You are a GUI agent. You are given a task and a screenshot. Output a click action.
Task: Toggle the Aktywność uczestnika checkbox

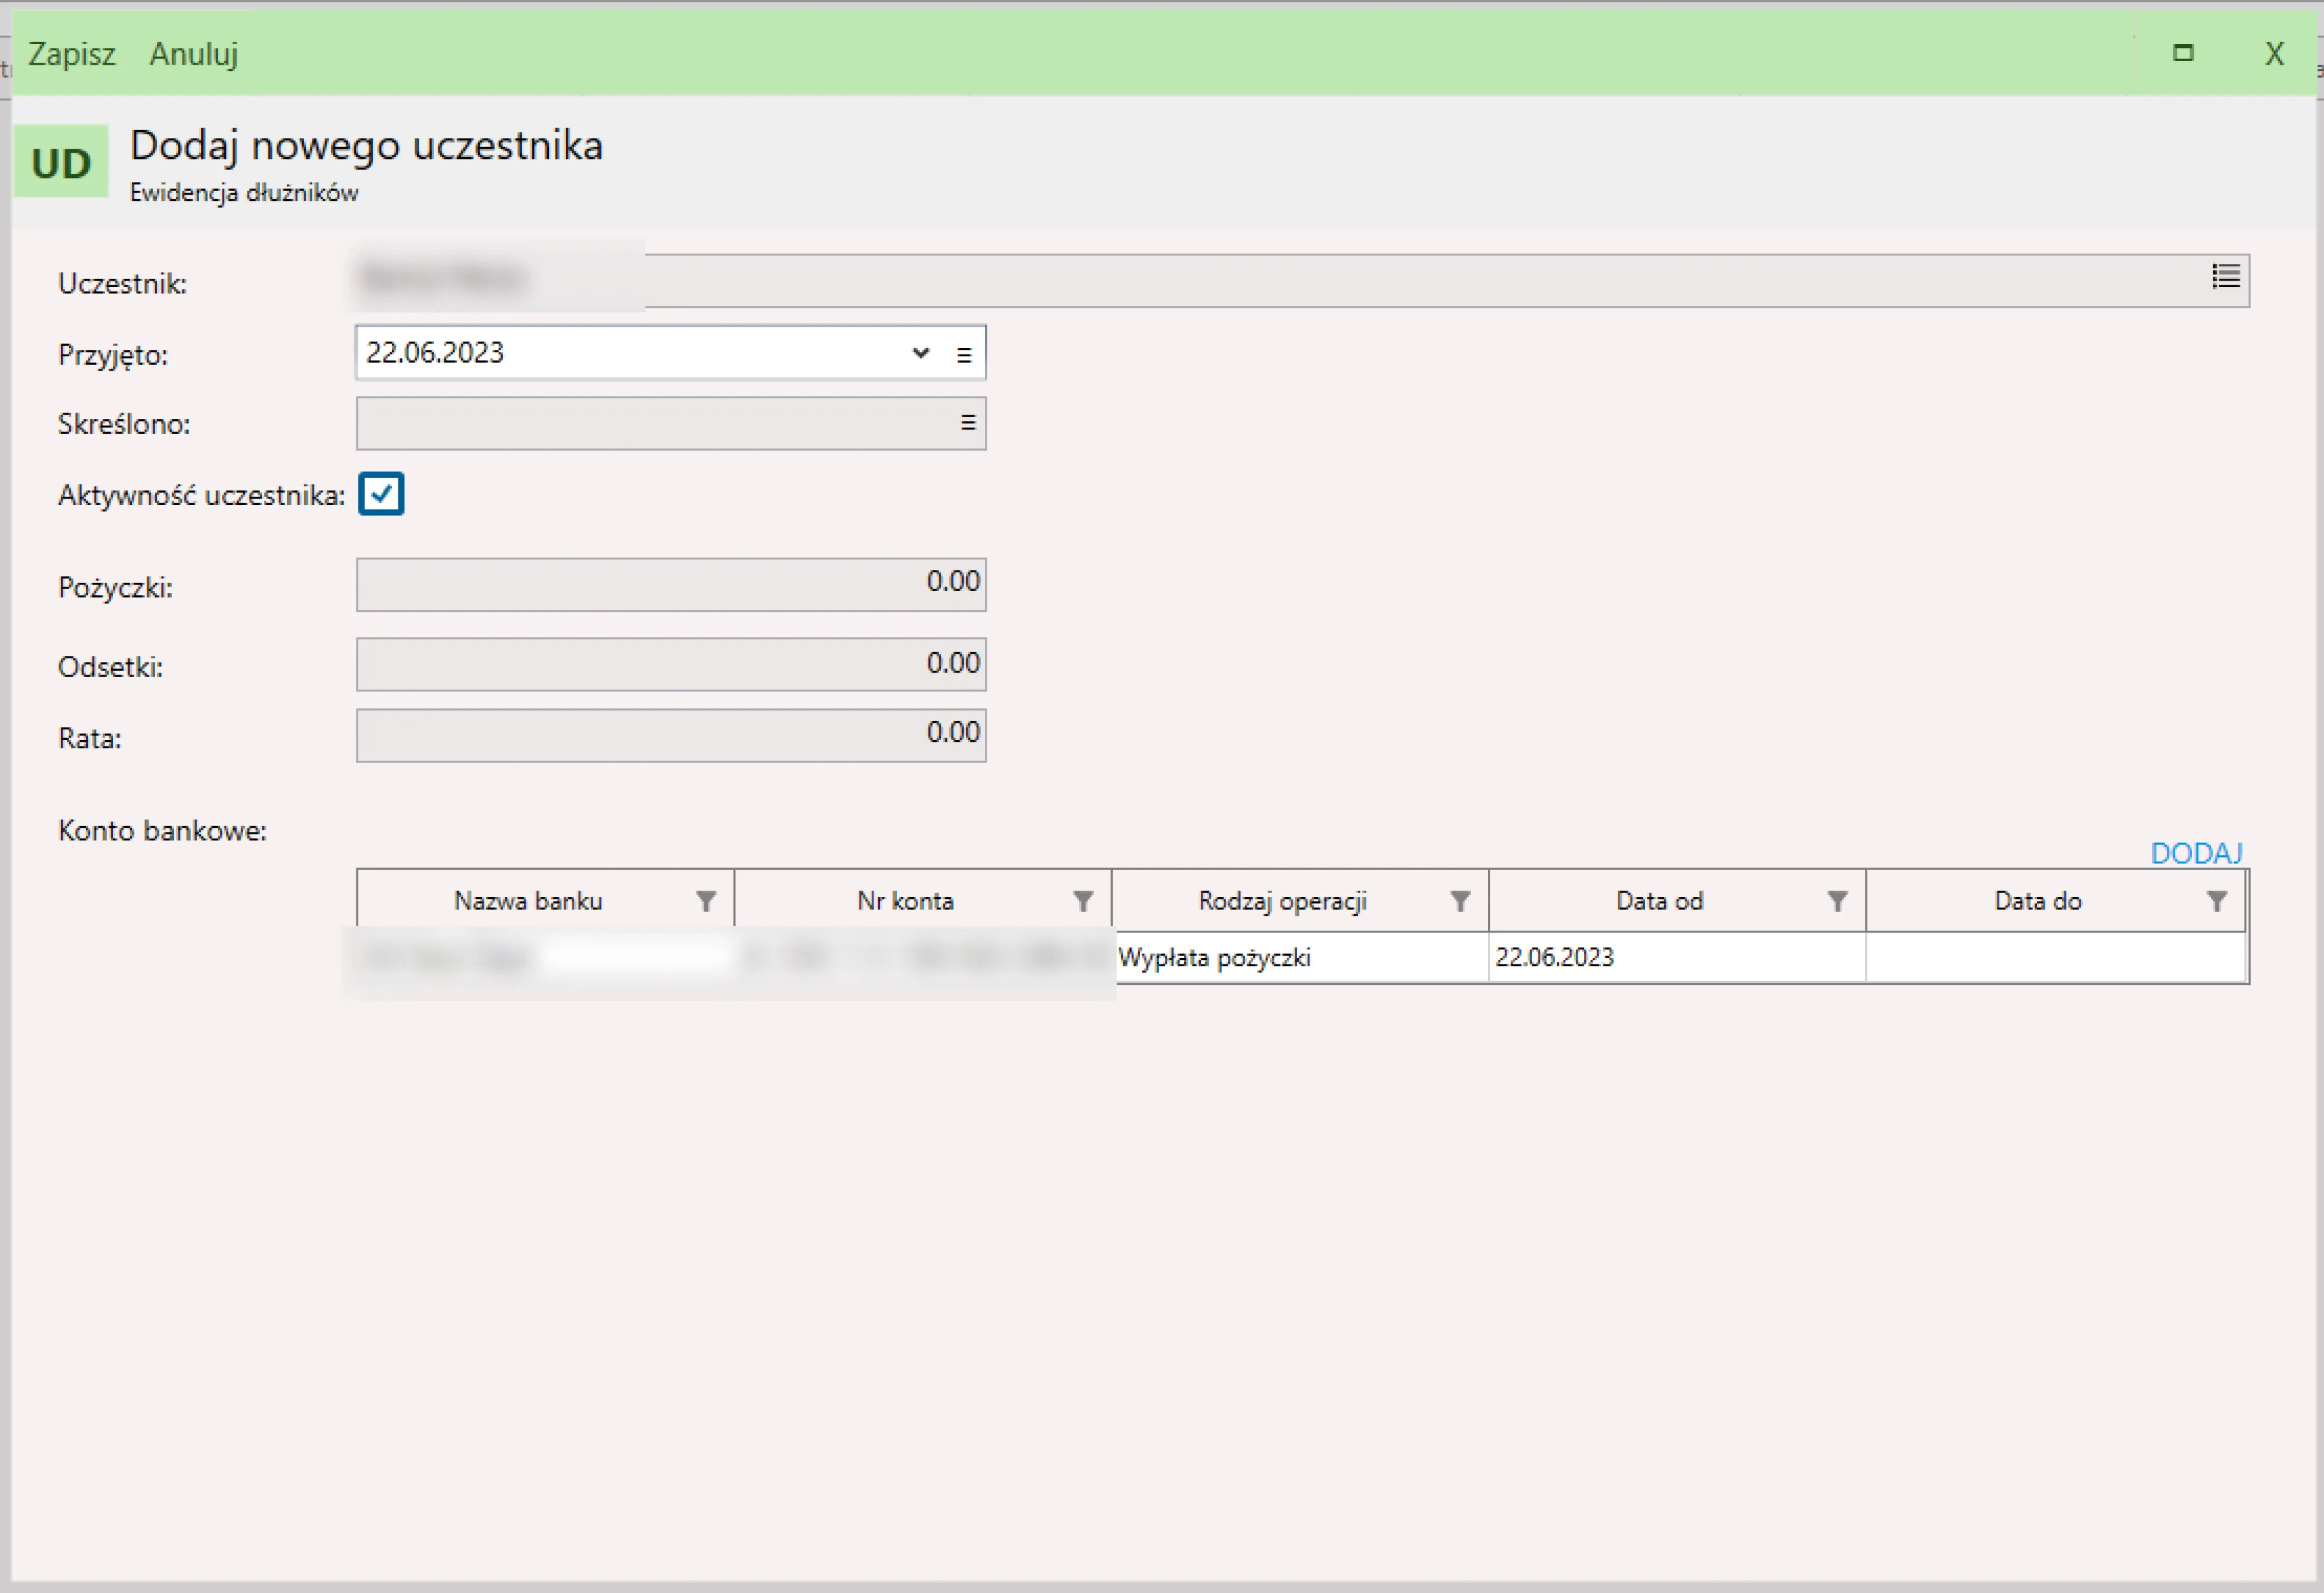coord(381,494)
